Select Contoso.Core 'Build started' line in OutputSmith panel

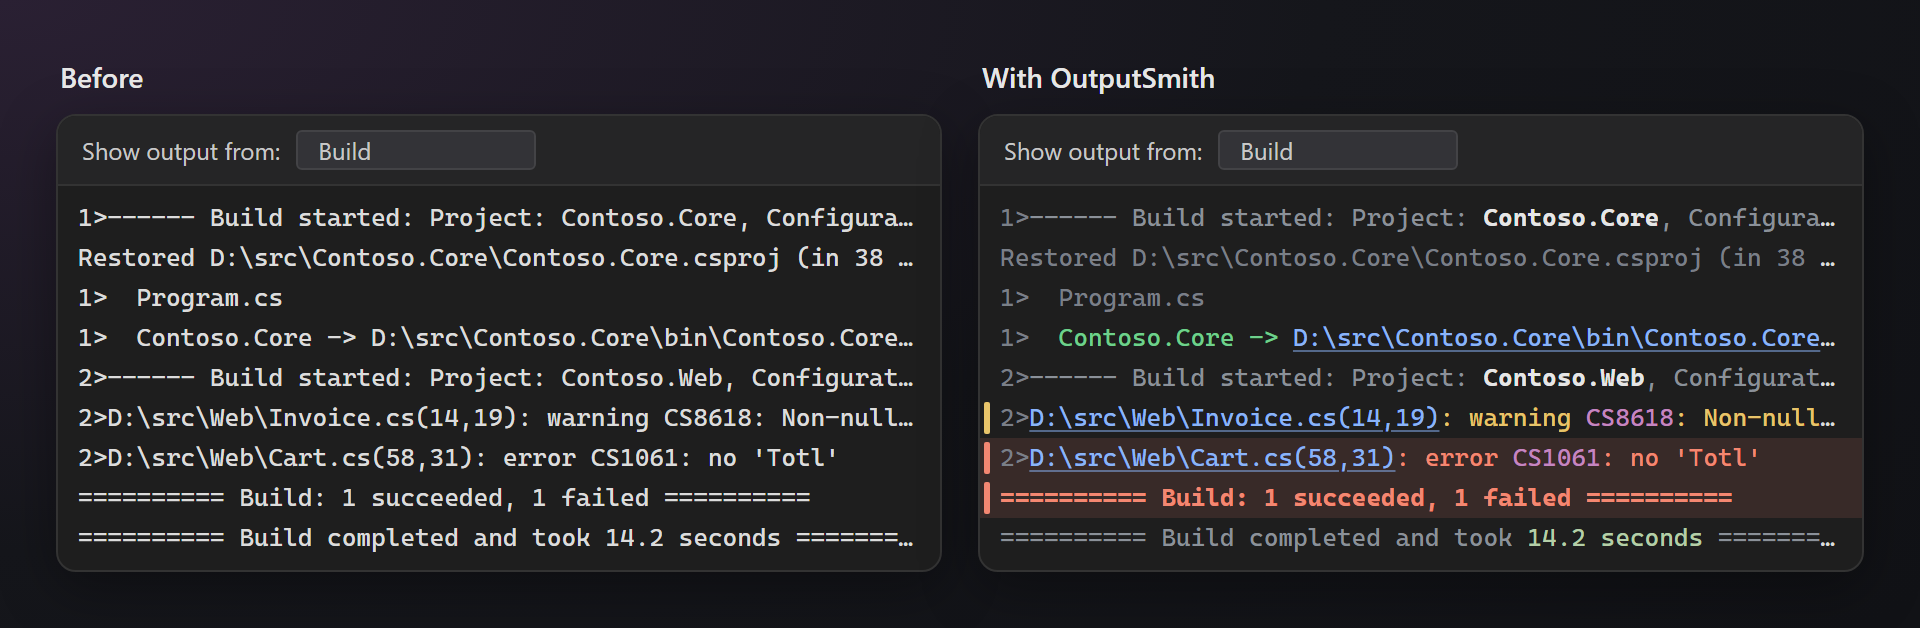click(1418, 218)
